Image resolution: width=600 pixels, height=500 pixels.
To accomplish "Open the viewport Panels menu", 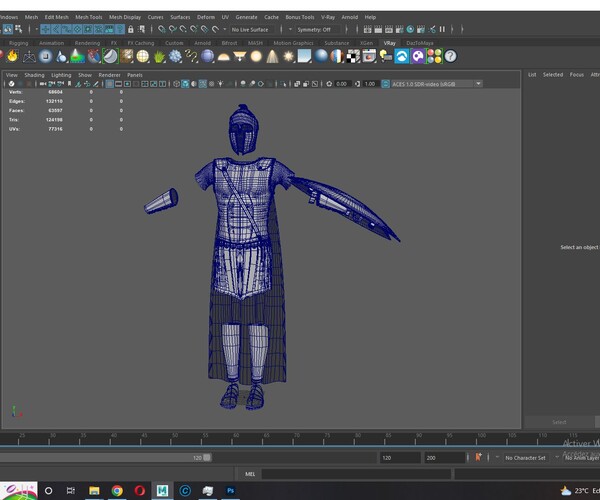I will pos(135,75).
